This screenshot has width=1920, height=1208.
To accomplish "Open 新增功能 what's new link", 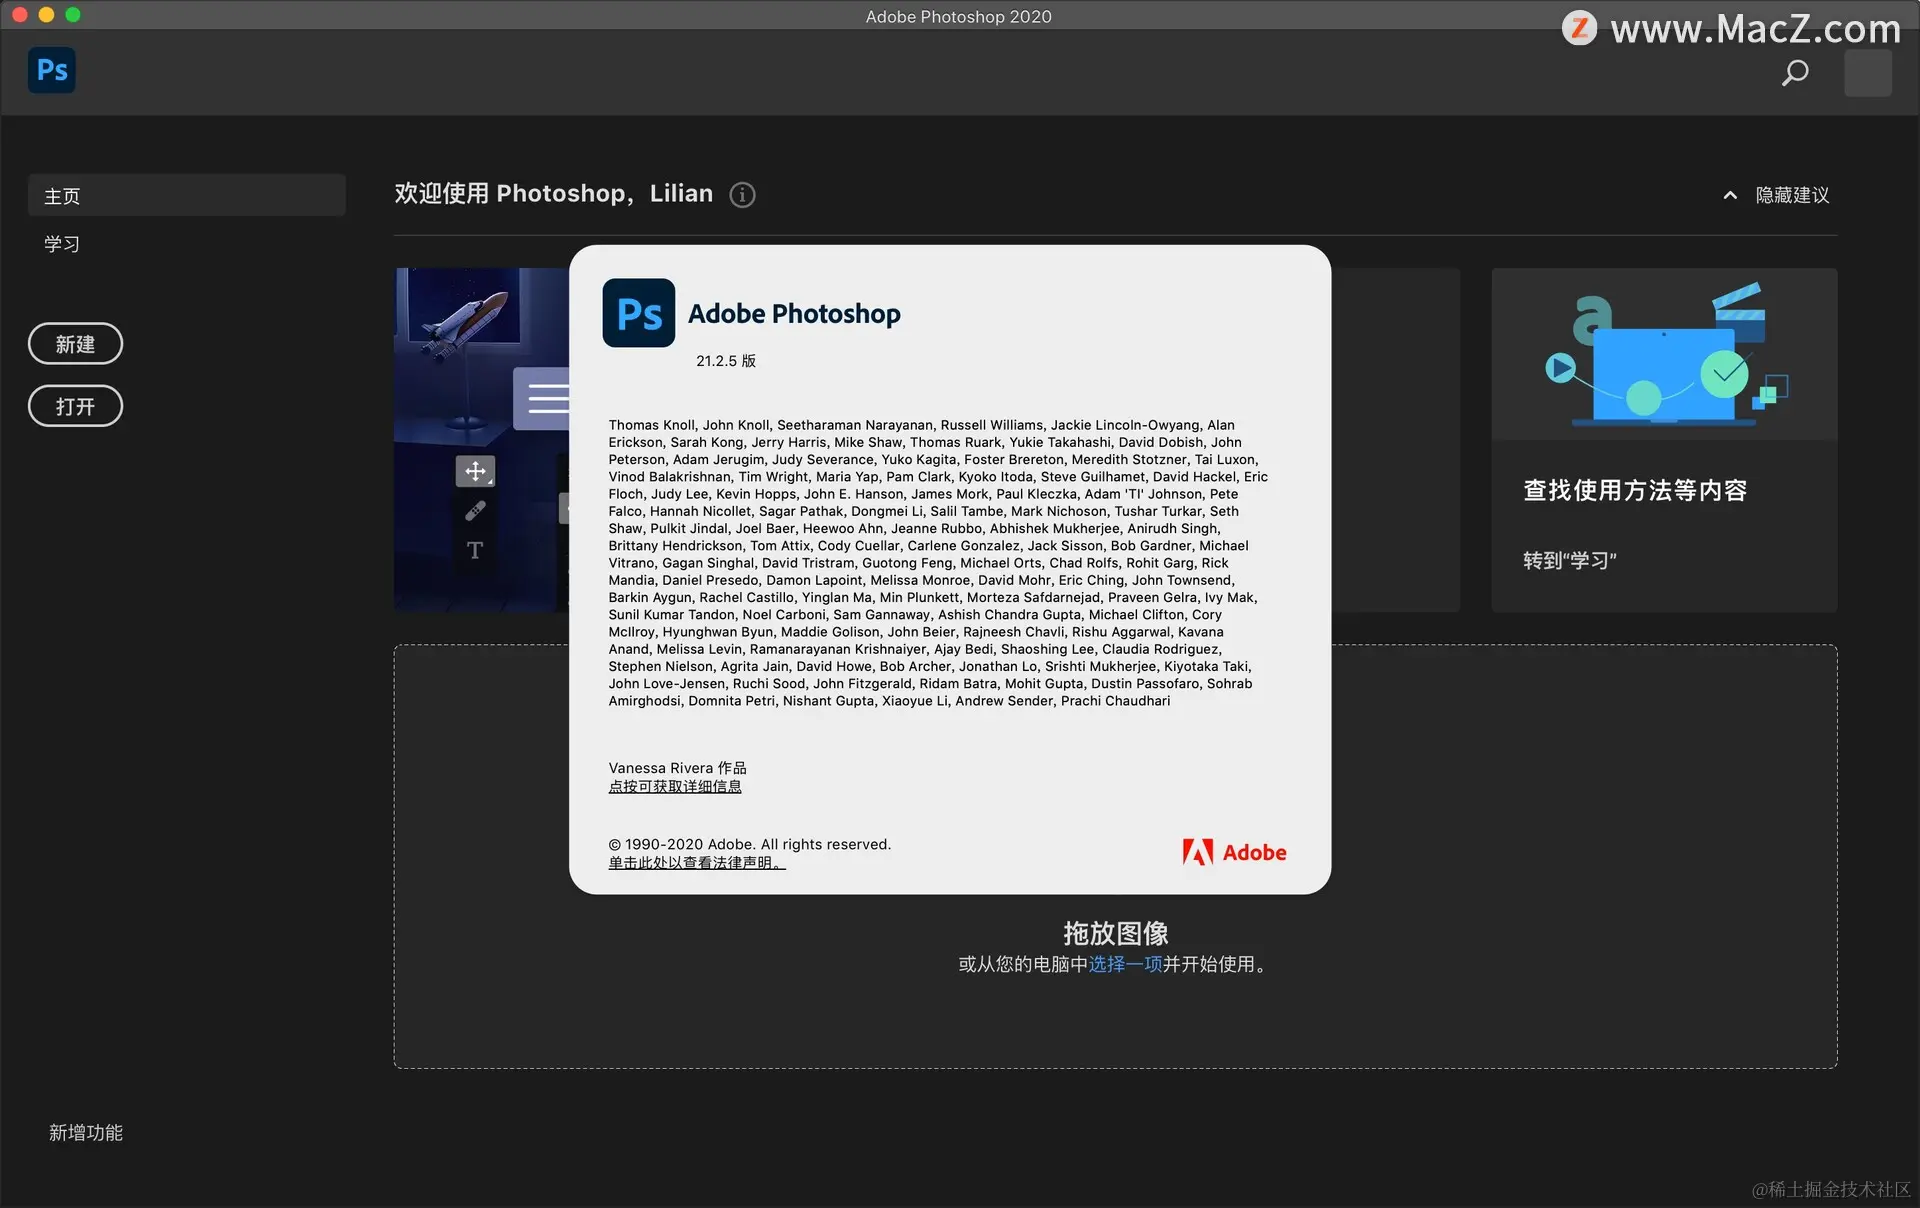I will 86,1132.
